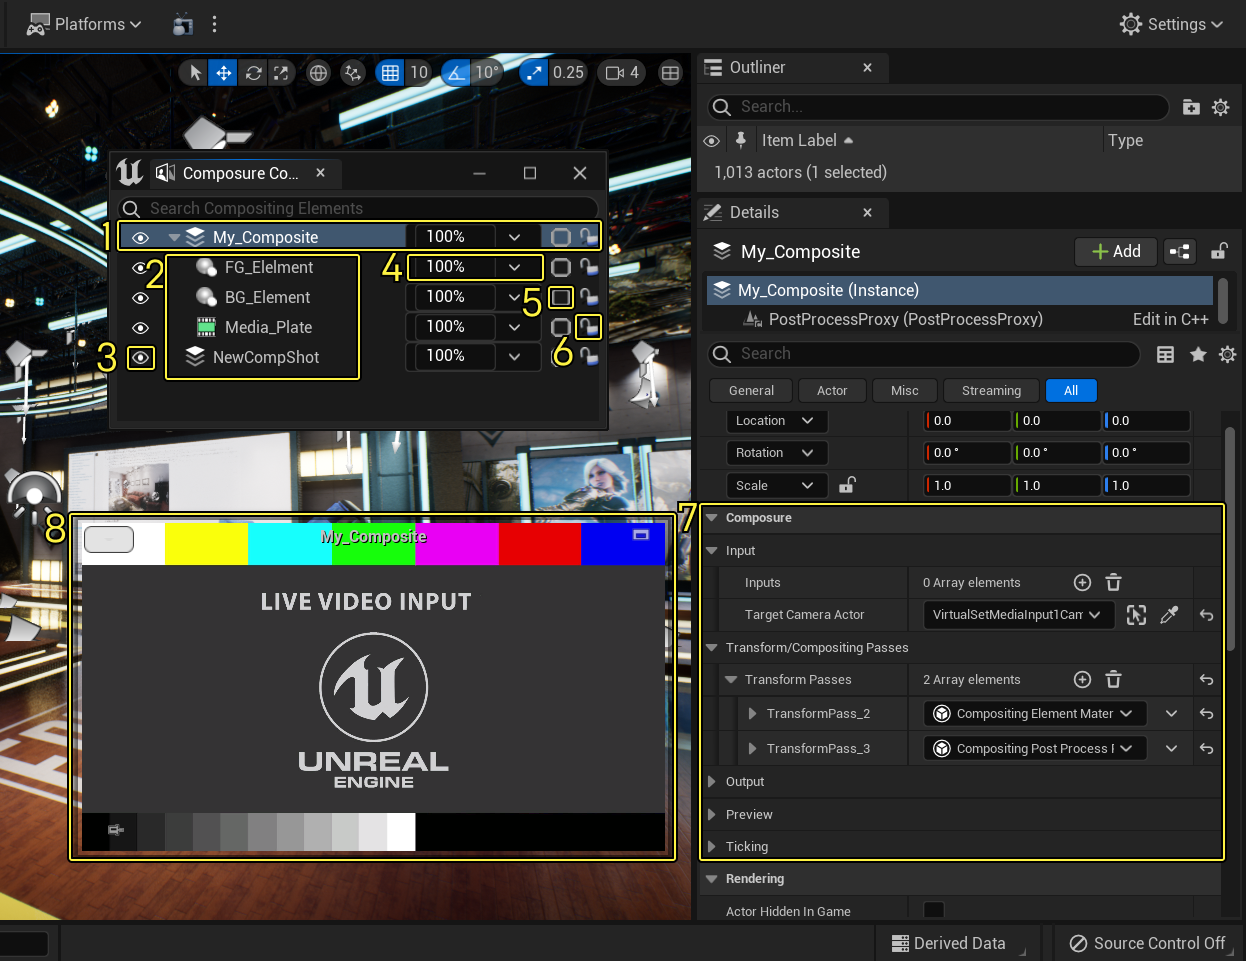The image size is (1246, 961).
Task: Toggle render lock on My_Composite row
Action: pos(589,237)
